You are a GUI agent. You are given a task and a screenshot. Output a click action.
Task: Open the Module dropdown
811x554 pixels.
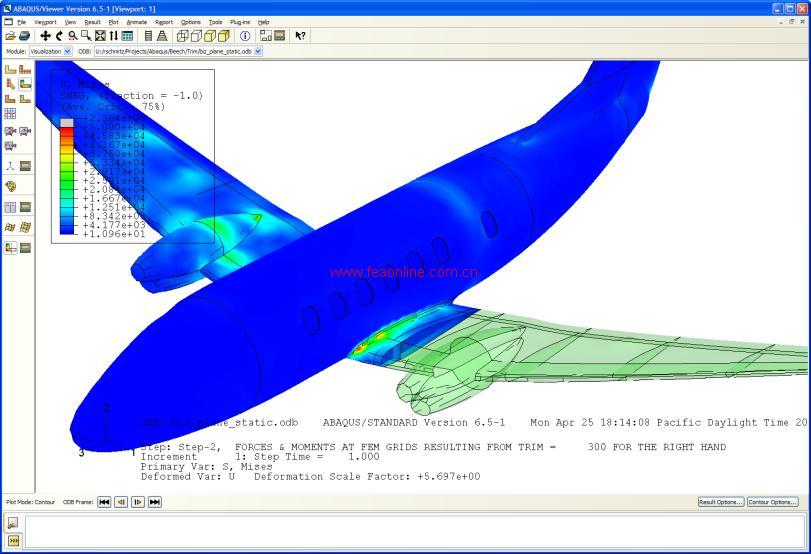tap(67, 51)
